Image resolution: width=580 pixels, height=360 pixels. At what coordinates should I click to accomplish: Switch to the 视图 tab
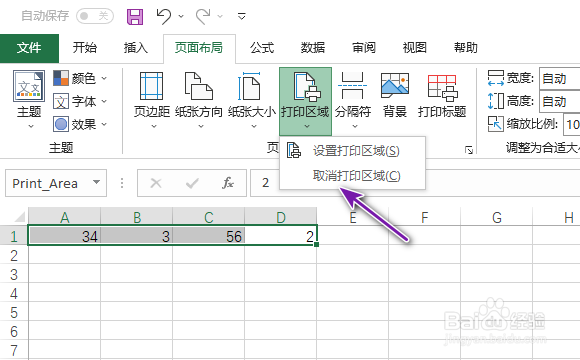415,48
